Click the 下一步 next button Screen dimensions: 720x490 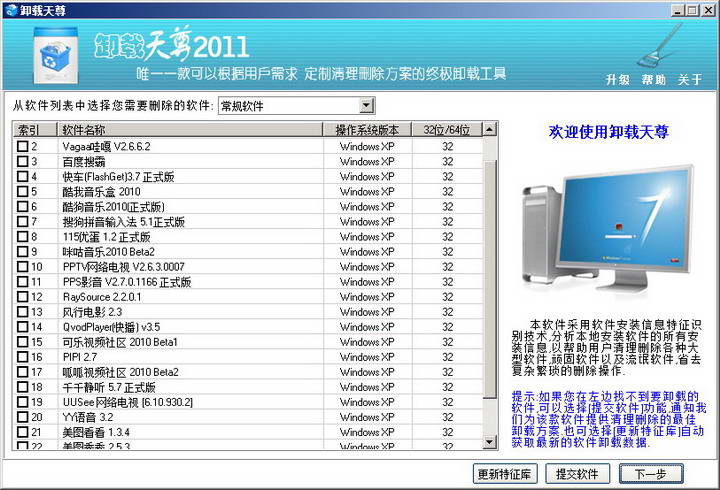651,473
